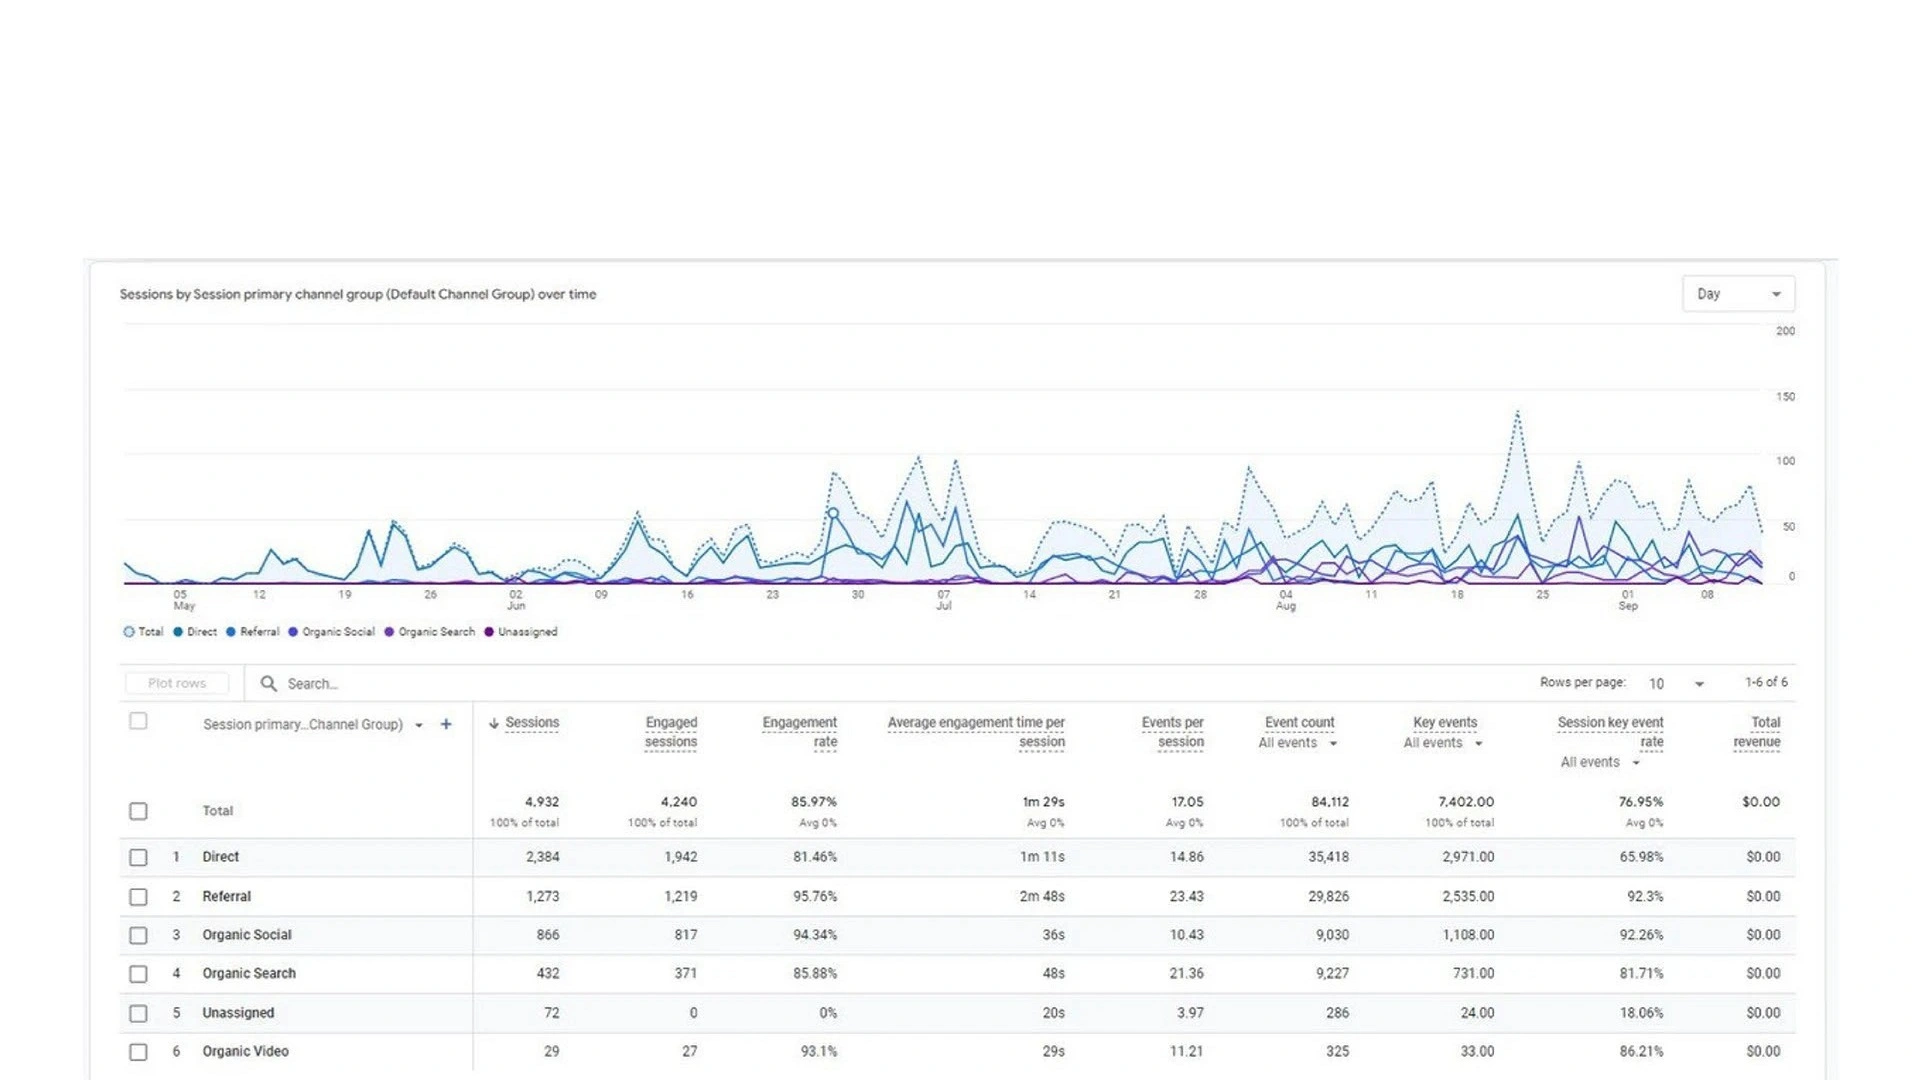
Task: Click the Plot rows button
Action: pyautogui.click(x=177, y=684)
